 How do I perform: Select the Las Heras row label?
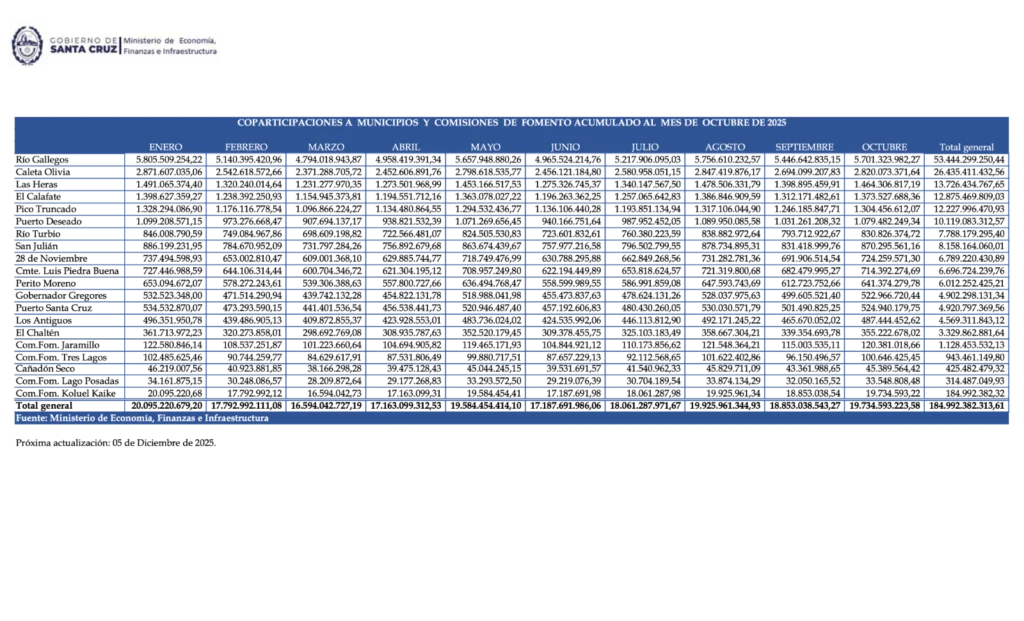tap(40, 184)
